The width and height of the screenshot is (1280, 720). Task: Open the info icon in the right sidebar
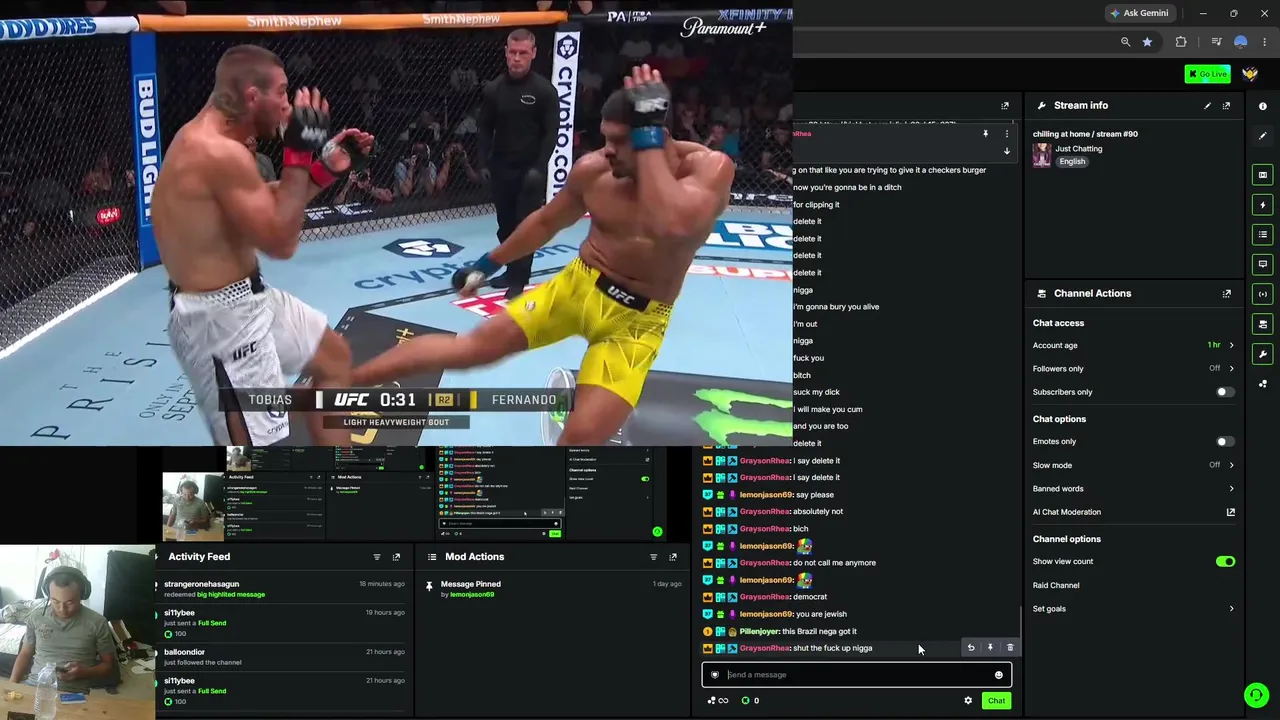click(x=1263, y=106)
